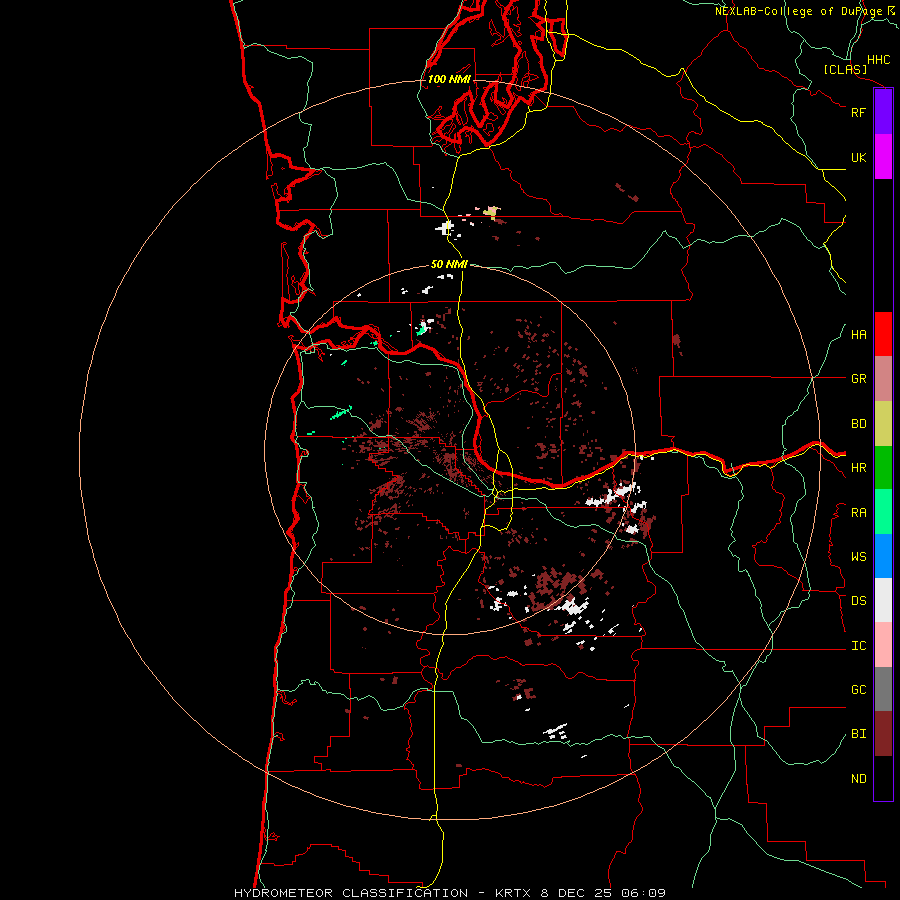Click the 'BI' legend label

tap(858, 734)
